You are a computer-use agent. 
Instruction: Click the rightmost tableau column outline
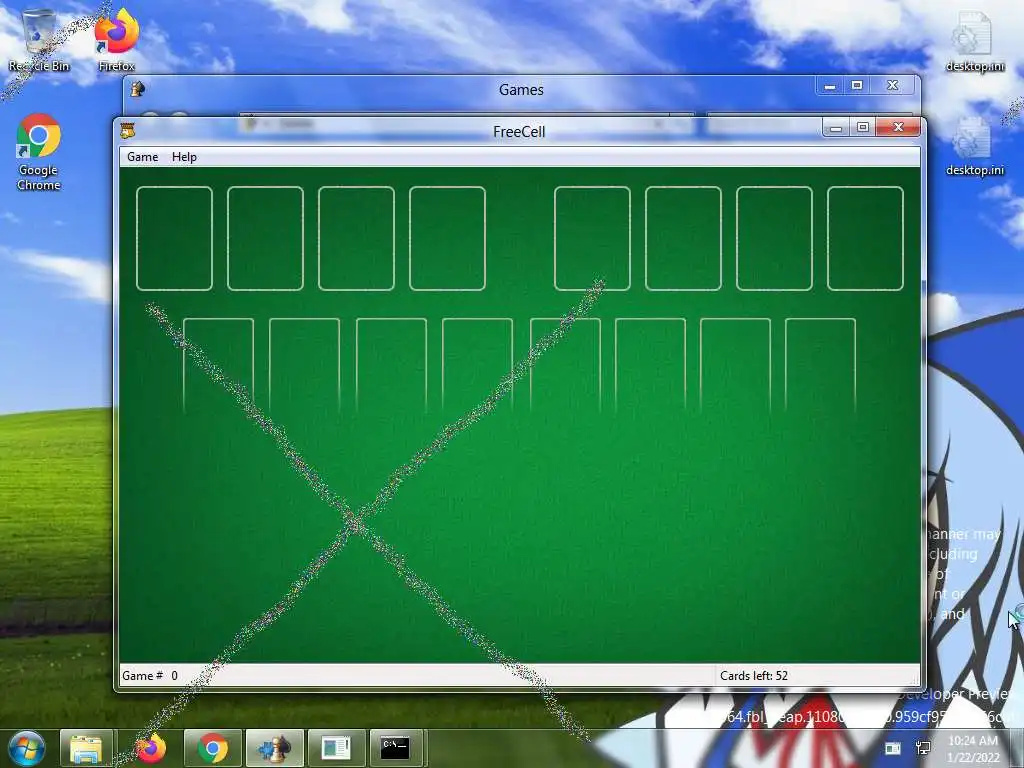[820, 366]
